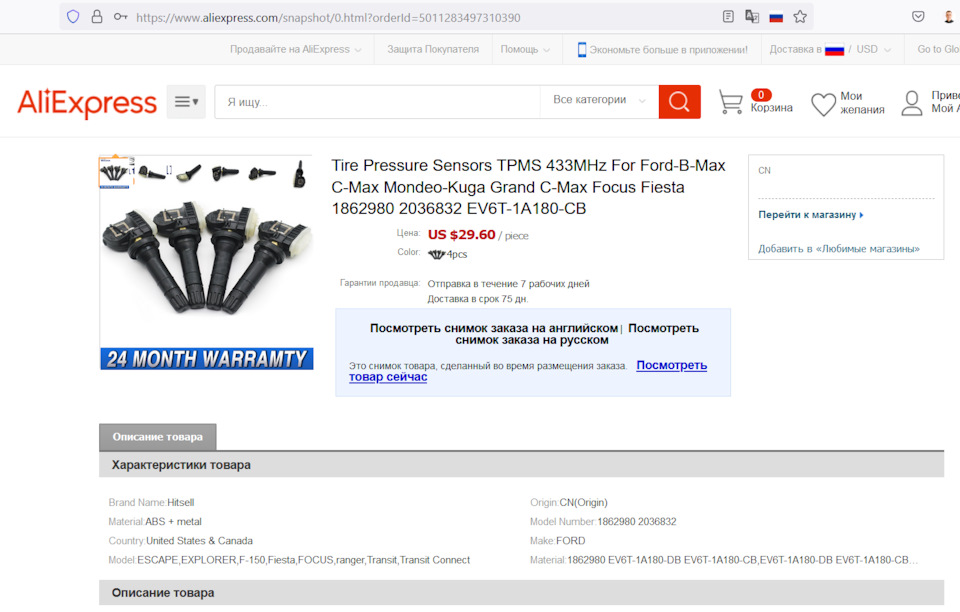Click tracking protection shield icon
The width and height of the screenshot is (960, 612).
click(73, 17)
